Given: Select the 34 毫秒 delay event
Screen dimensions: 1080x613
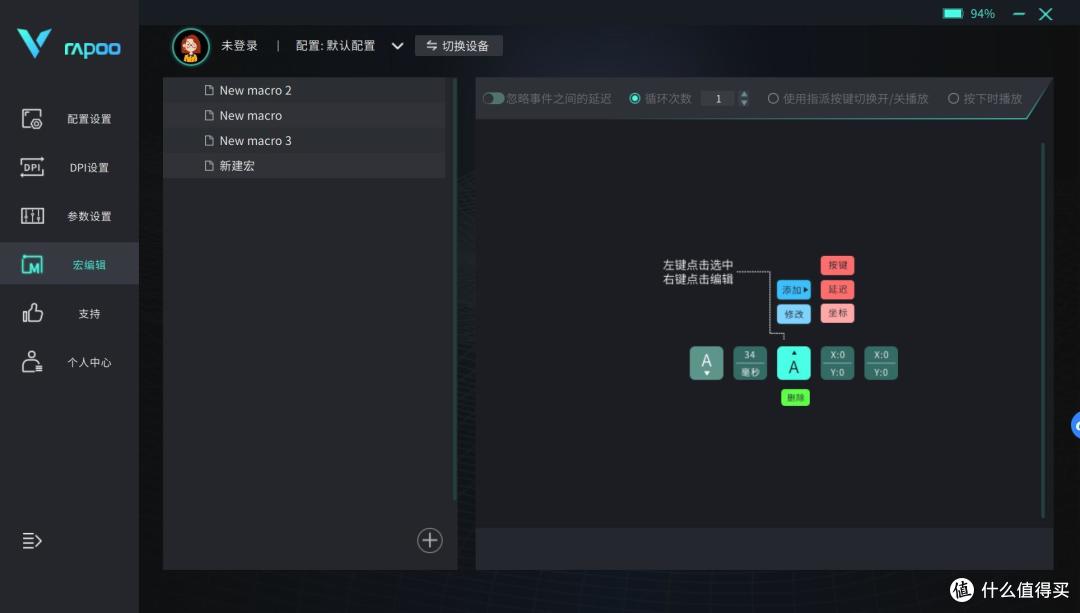Looking at the screenshot, I should tap(750, 363).
